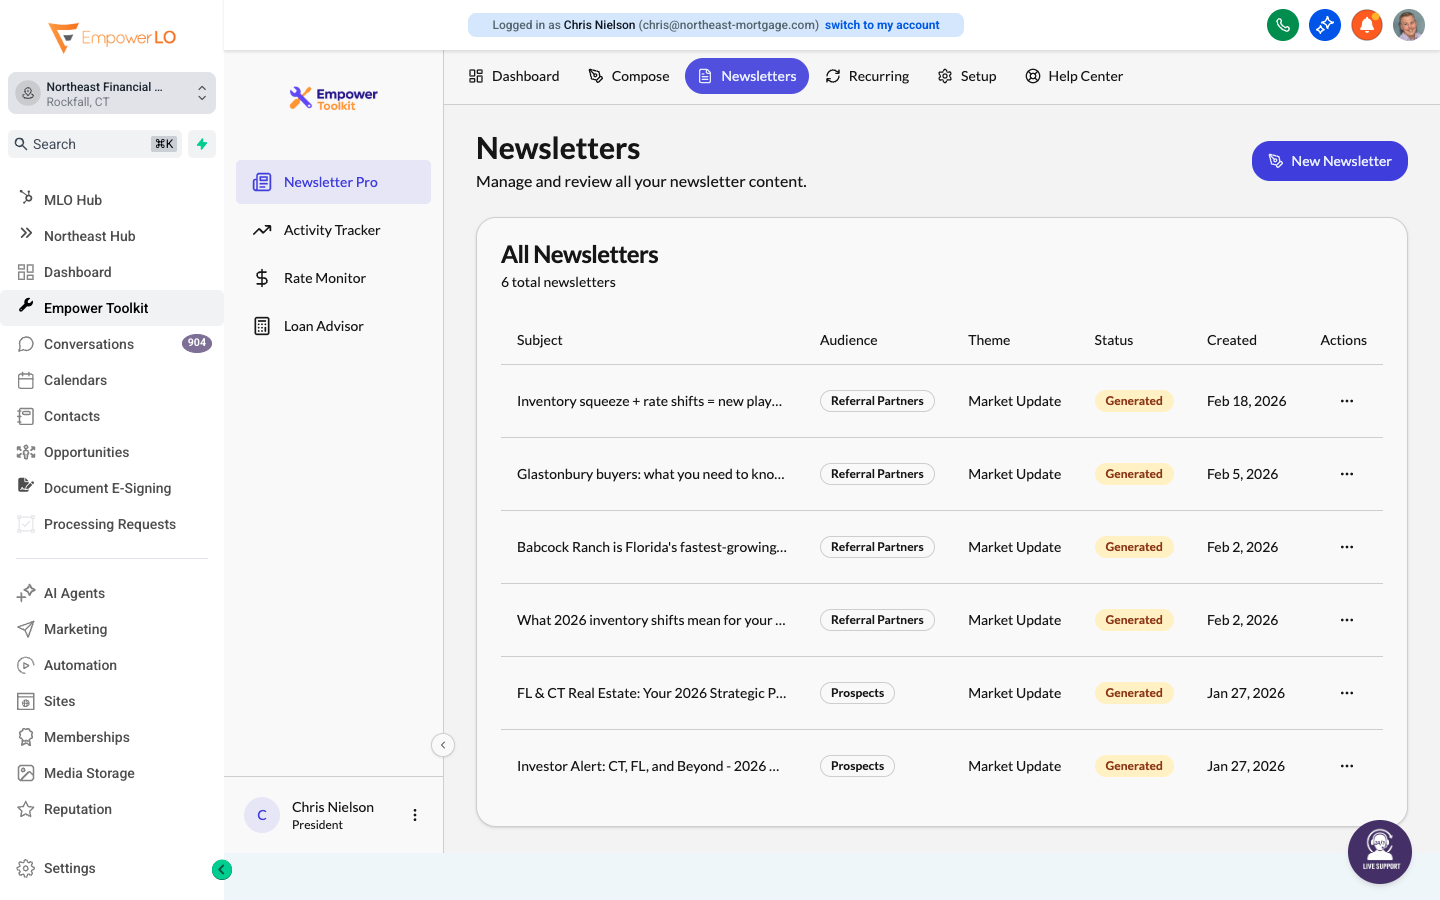1440x900 pixels.
Task: Click the Rate Monitor dollar icon
Action: (262, 278)
